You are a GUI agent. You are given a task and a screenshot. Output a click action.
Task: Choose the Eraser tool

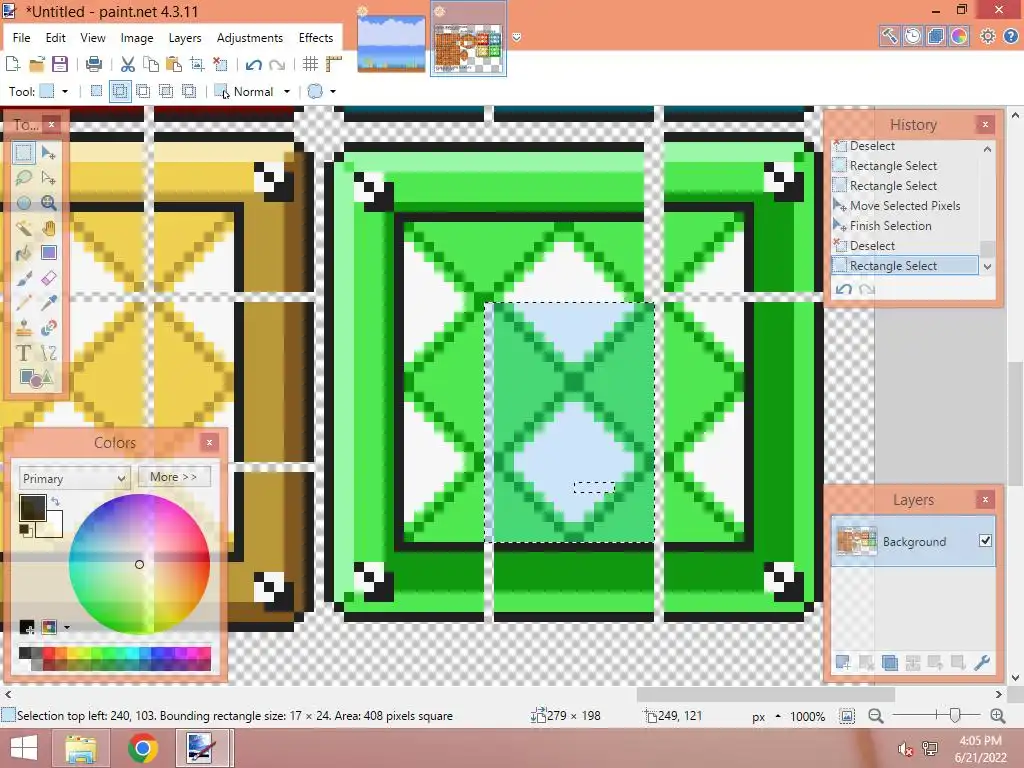coord(48,278)
